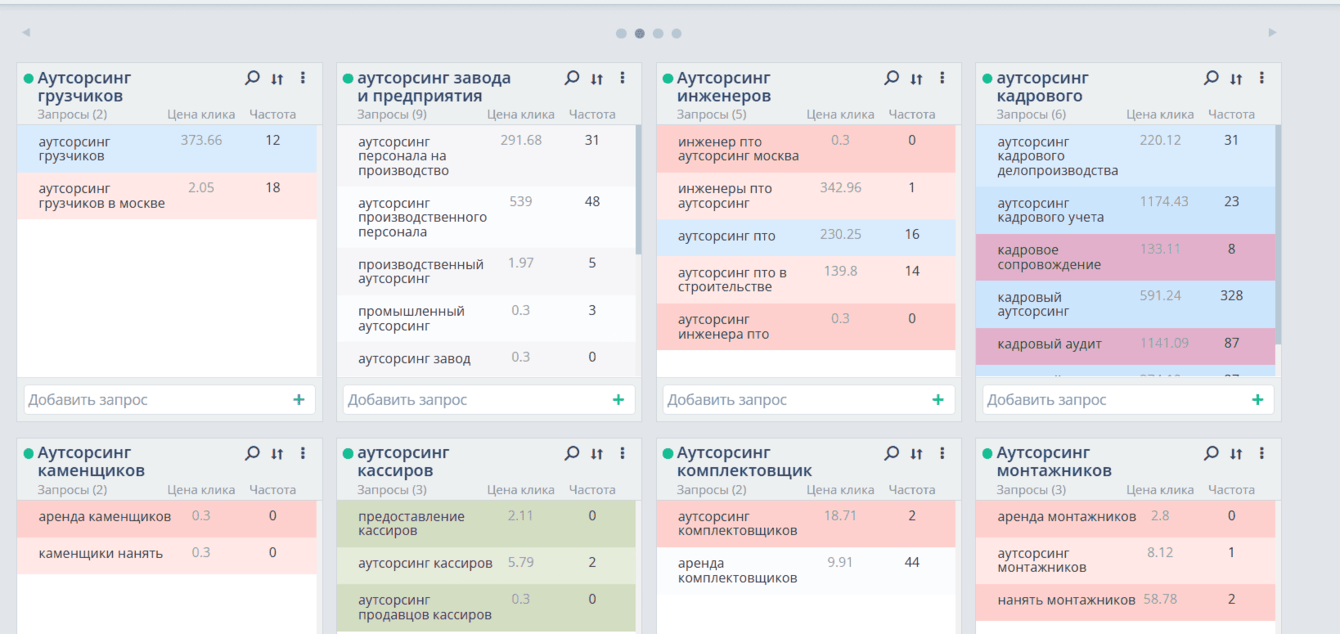Search within аутсорсинг кассиров group
The width and height of the screenshot is (1340, 634).
click(572, 453)
